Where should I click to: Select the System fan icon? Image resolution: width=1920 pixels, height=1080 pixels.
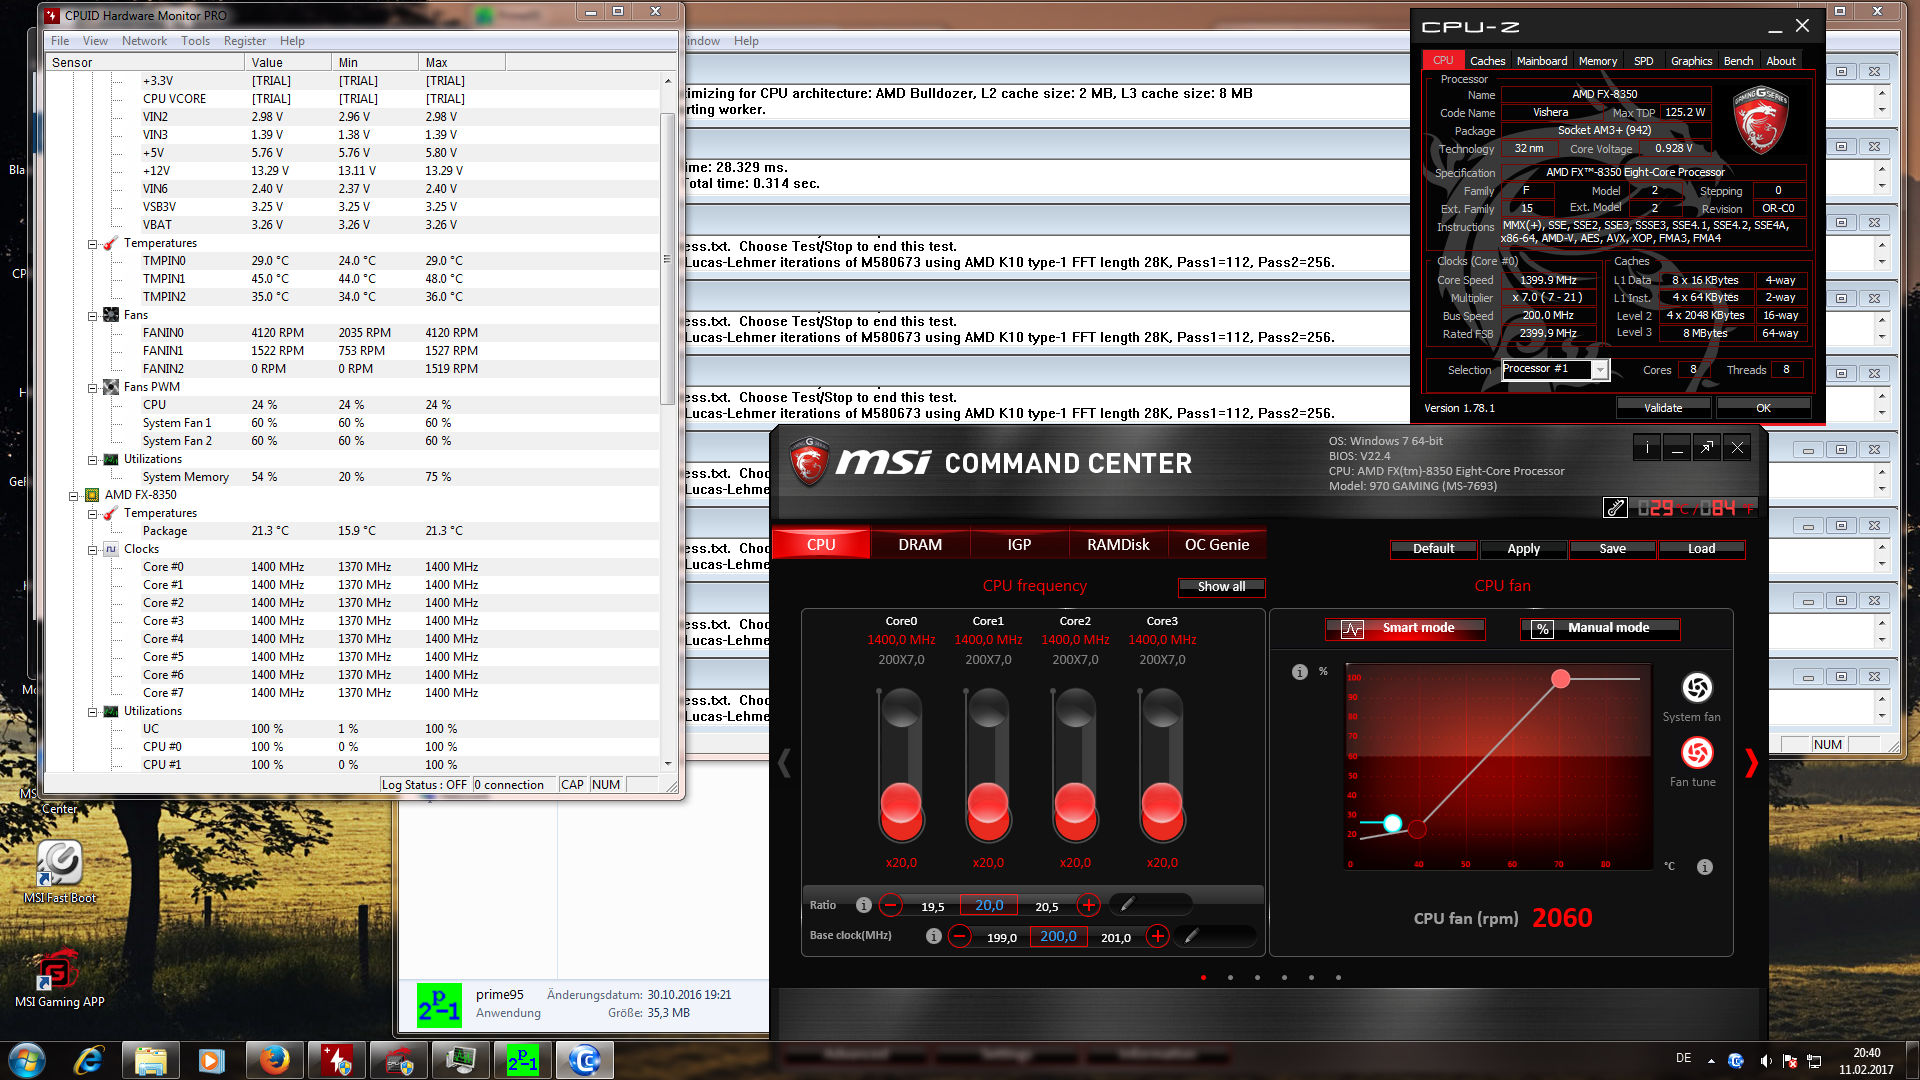pyautogui.click(x=1697, y=688)
